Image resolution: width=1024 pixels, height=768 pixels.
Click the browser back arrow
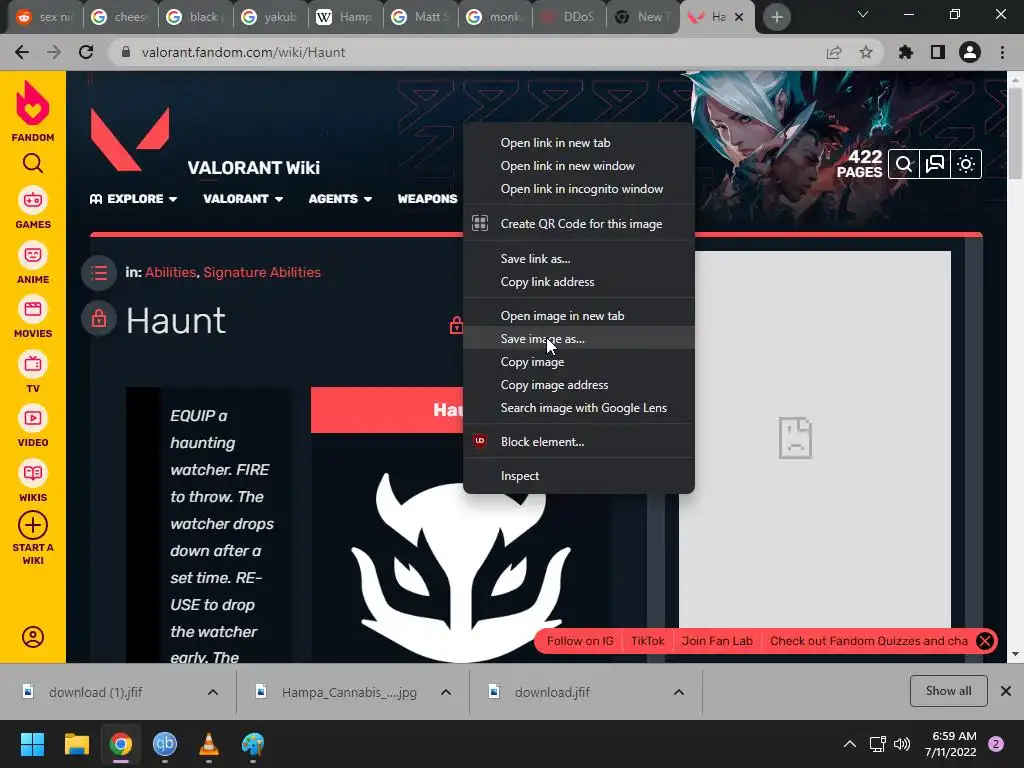[x=22, y=52]
